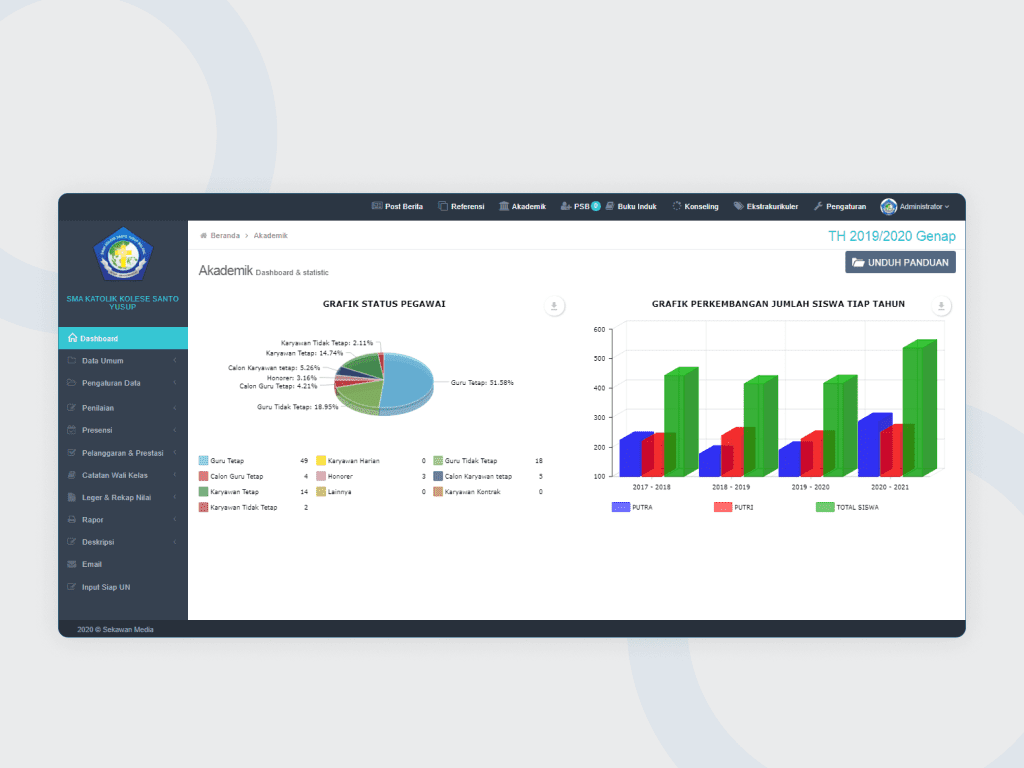Click the Referensi copy icon
This screenshot has width=1024, height=768.
coord(443,206)
